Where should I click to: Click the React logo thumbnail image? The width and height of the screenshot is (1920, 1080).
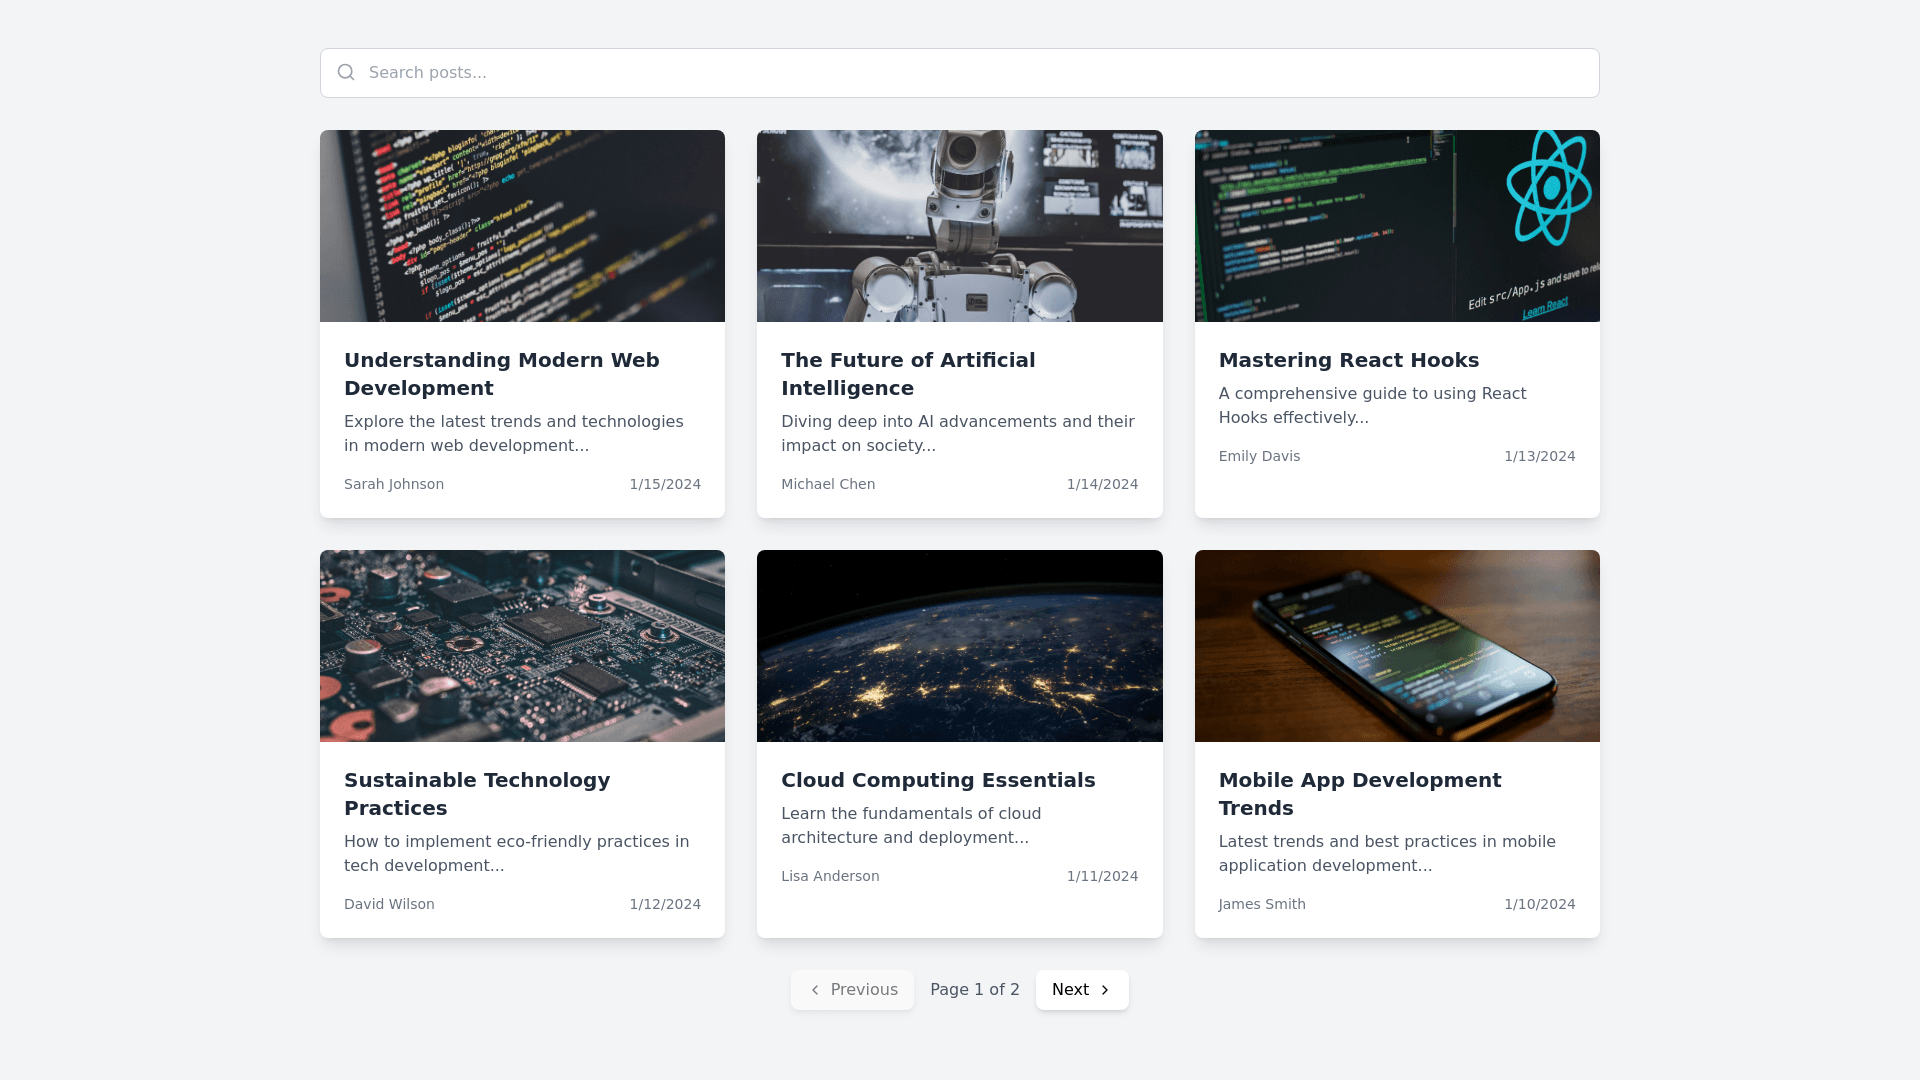(1396, 226)
